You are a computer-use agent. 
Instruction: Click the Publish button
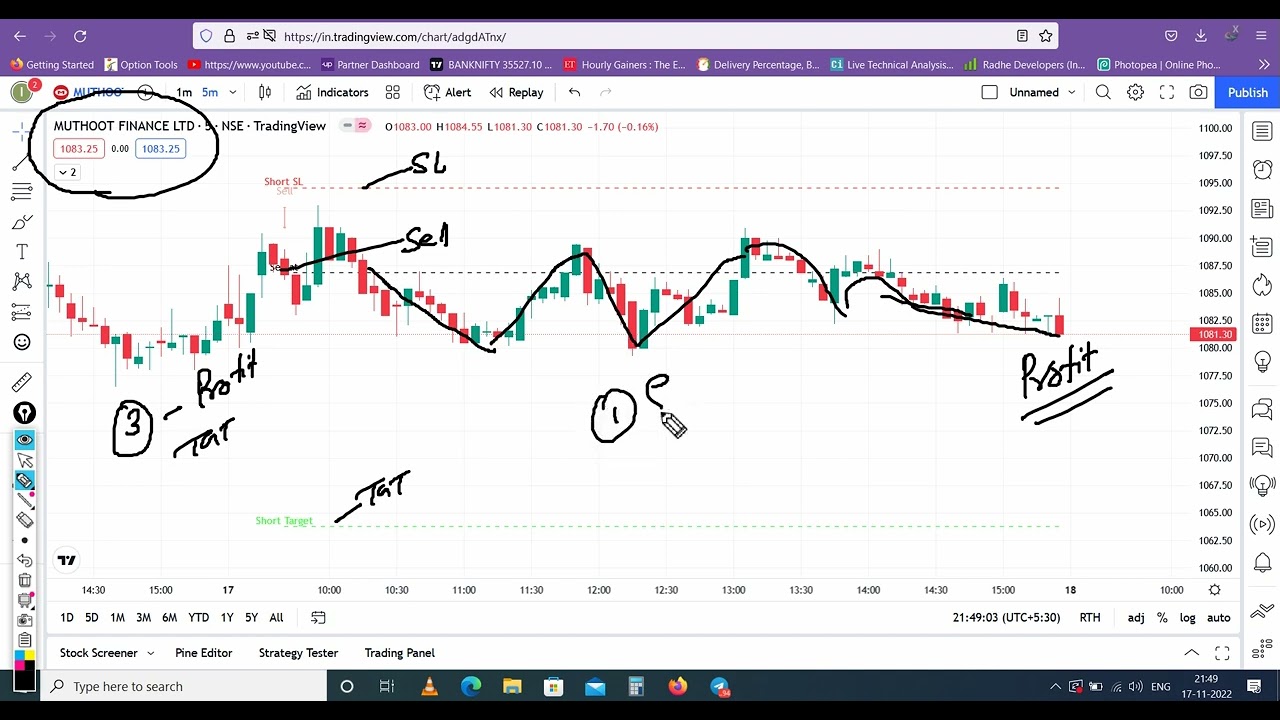pos(1248,92)
